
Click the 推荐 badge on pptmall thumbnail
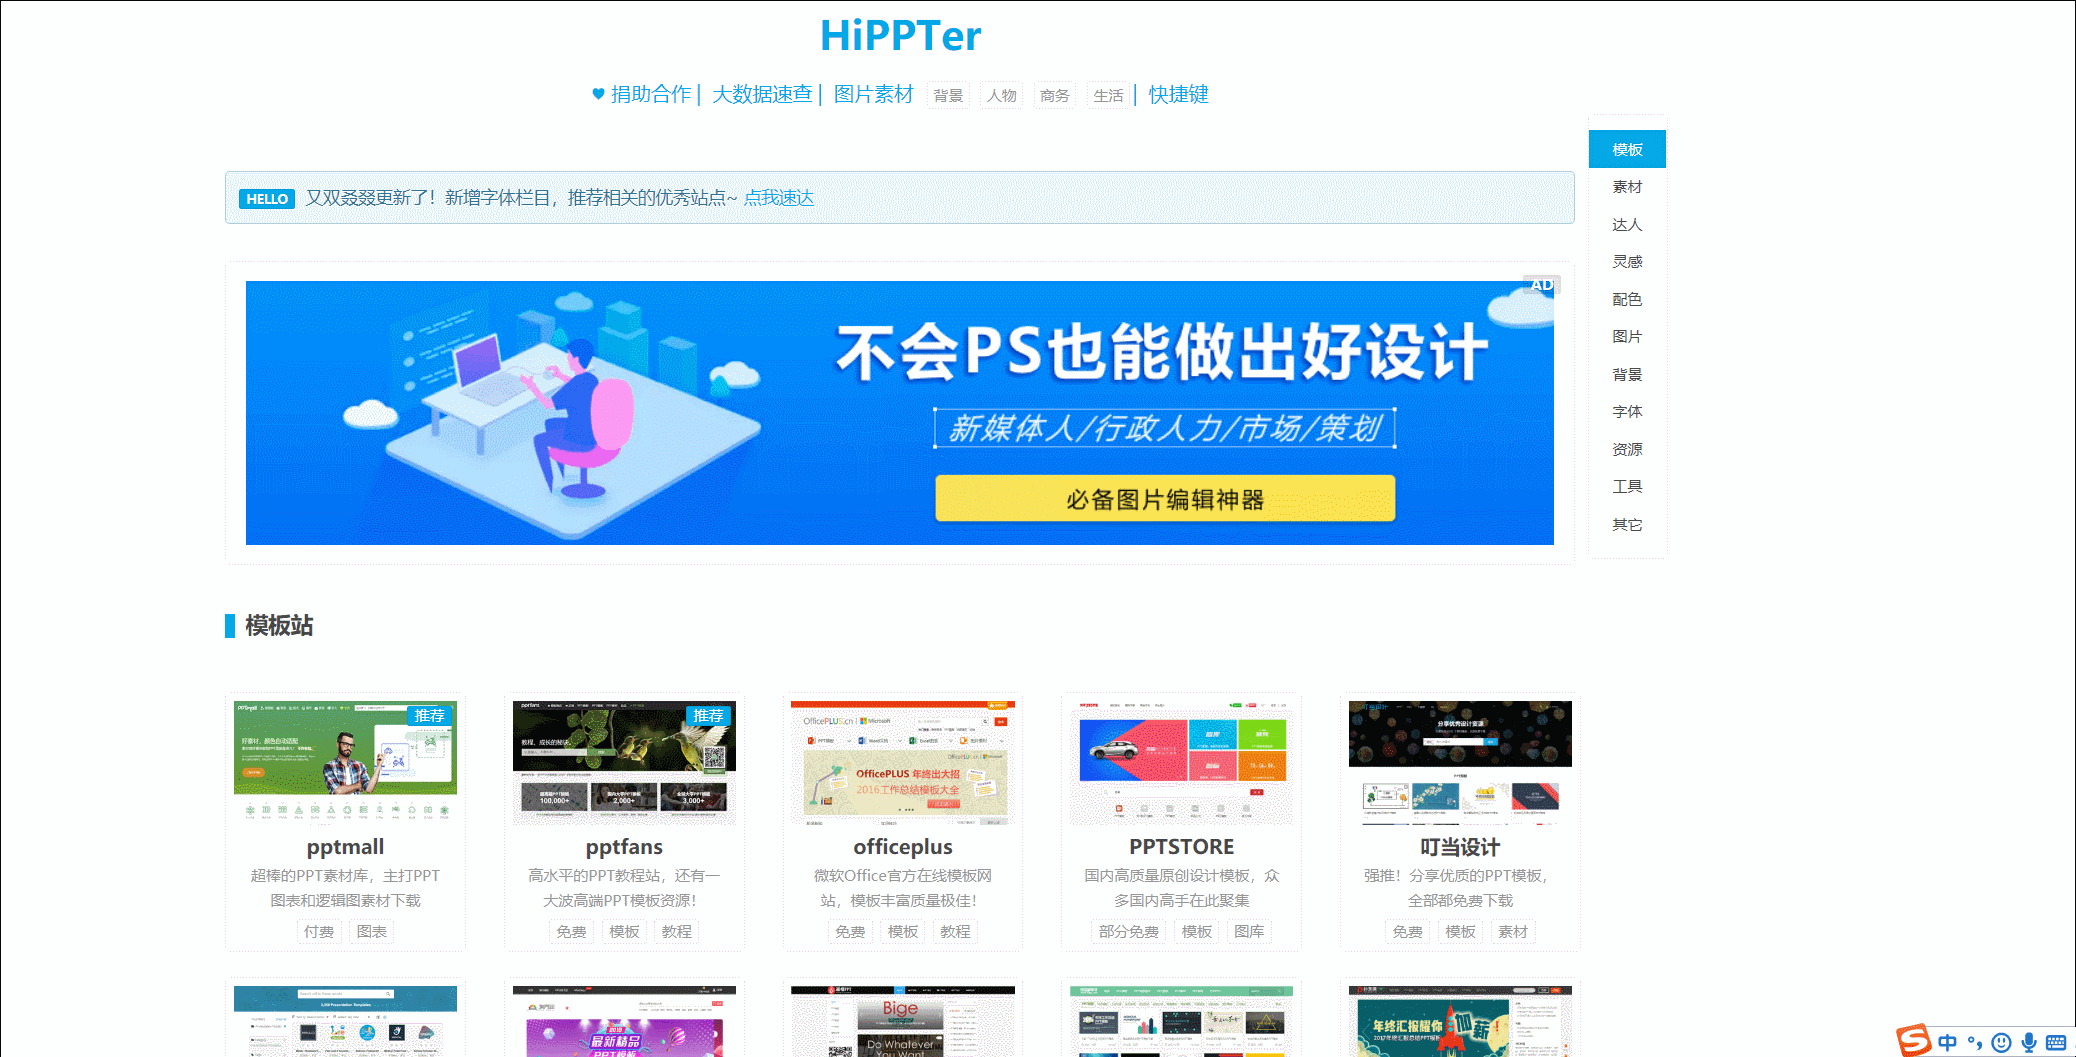(x=430, y=716)
